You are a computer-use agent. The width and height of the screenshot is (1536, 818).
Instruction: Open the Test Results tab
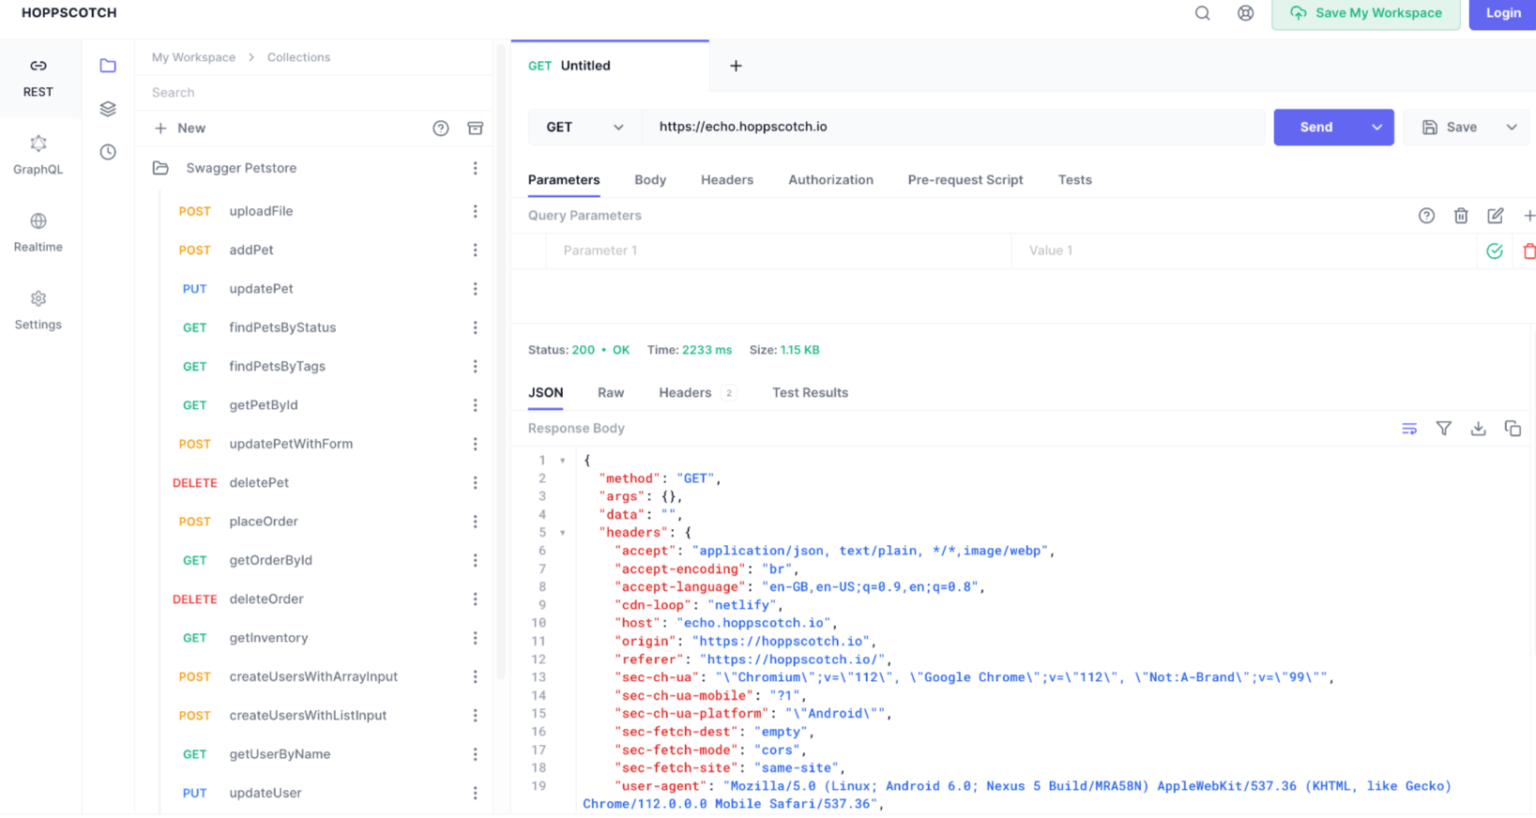point(810,393)
